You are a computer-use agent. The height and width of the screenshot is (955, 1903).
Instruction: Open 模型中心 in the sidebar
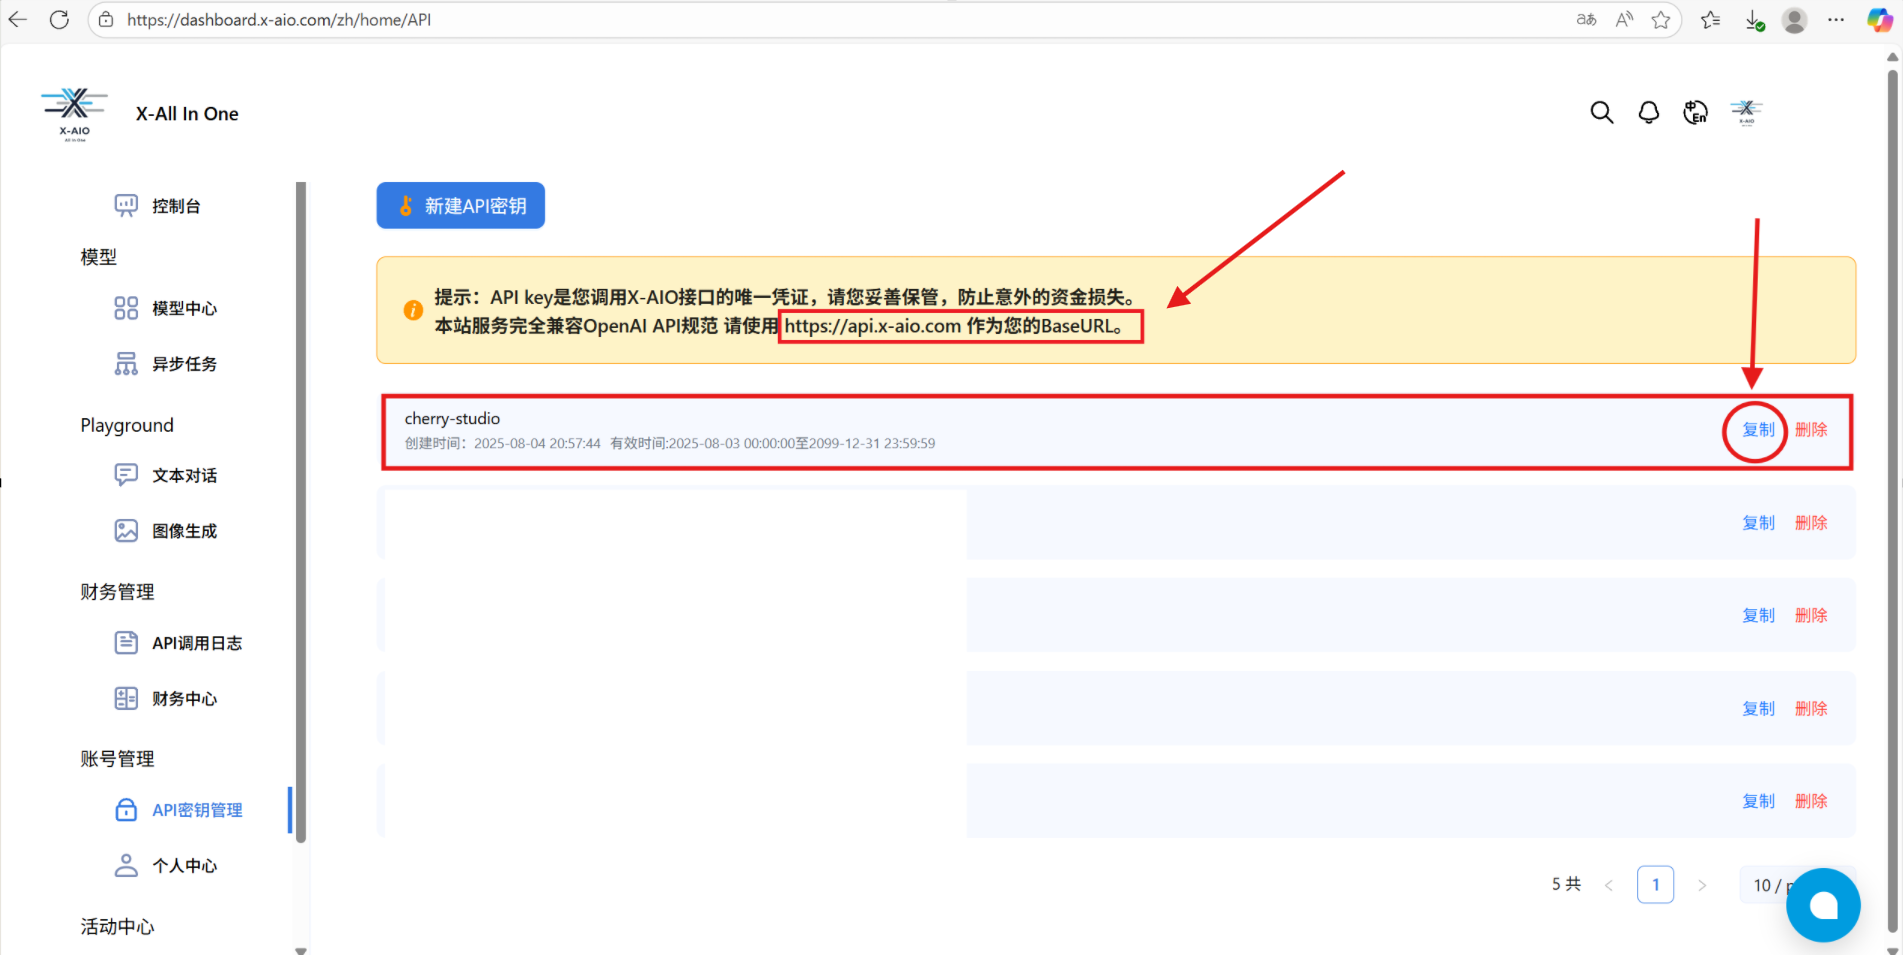(165, 308)
